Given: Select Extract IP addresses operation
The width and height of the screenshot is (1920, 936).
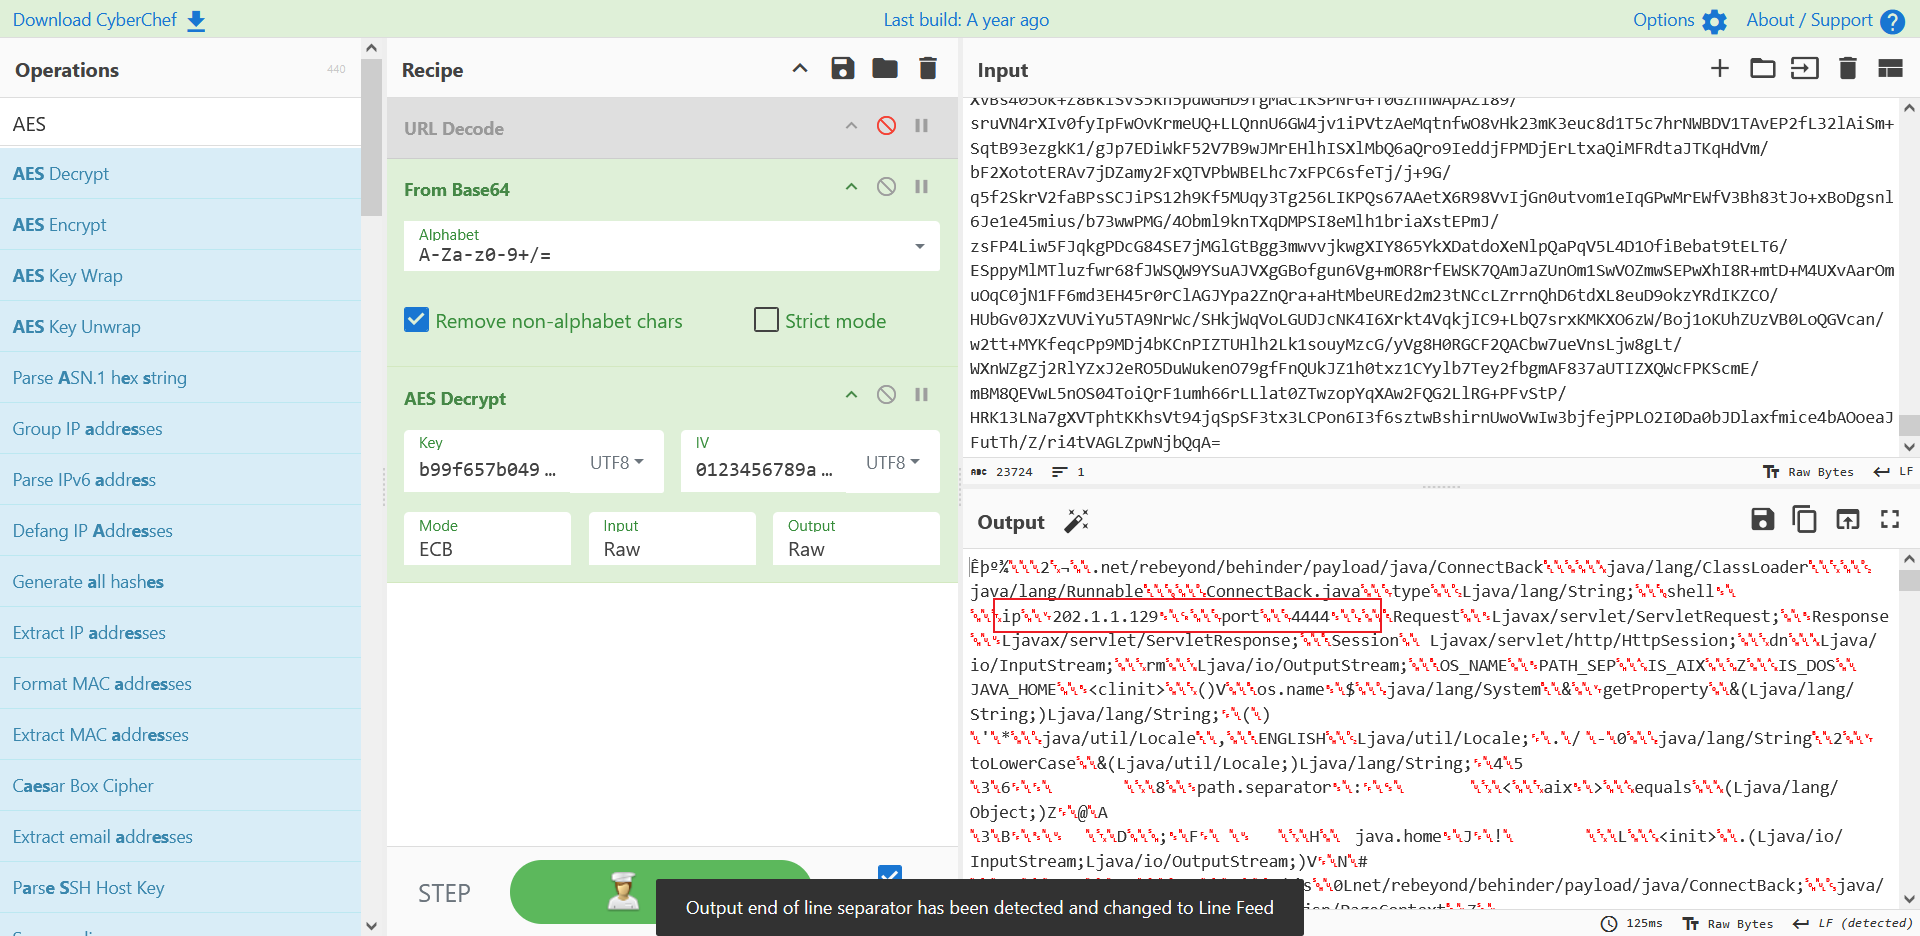Looking at the screenshot, I should pos(180,633).
